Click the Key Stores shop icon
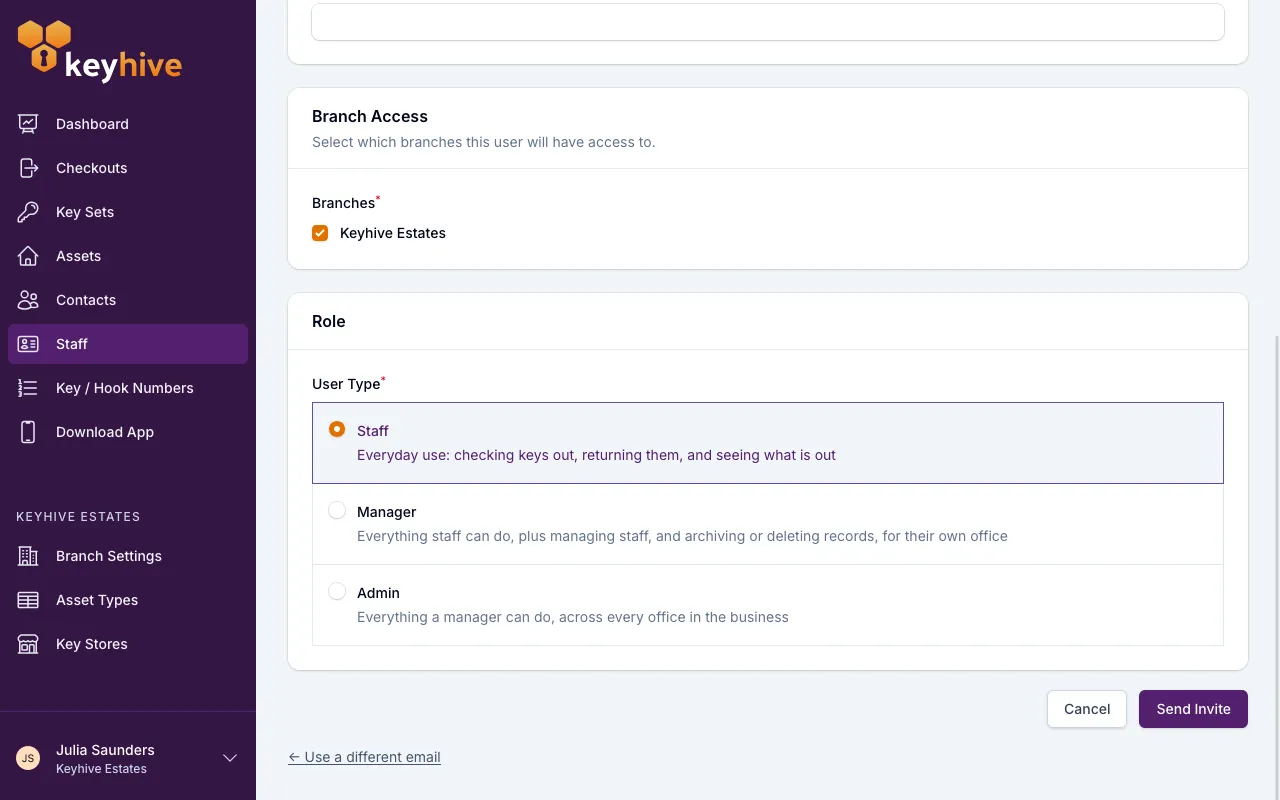 (x=28, y=644)
